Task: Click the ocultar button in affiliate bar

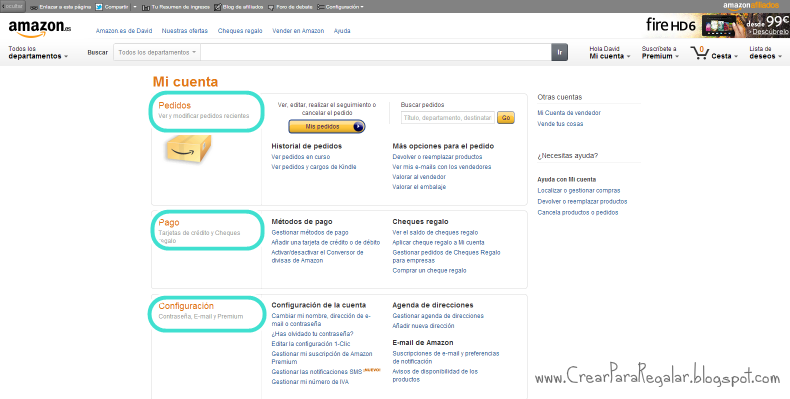Action: (x=13, y=7)
